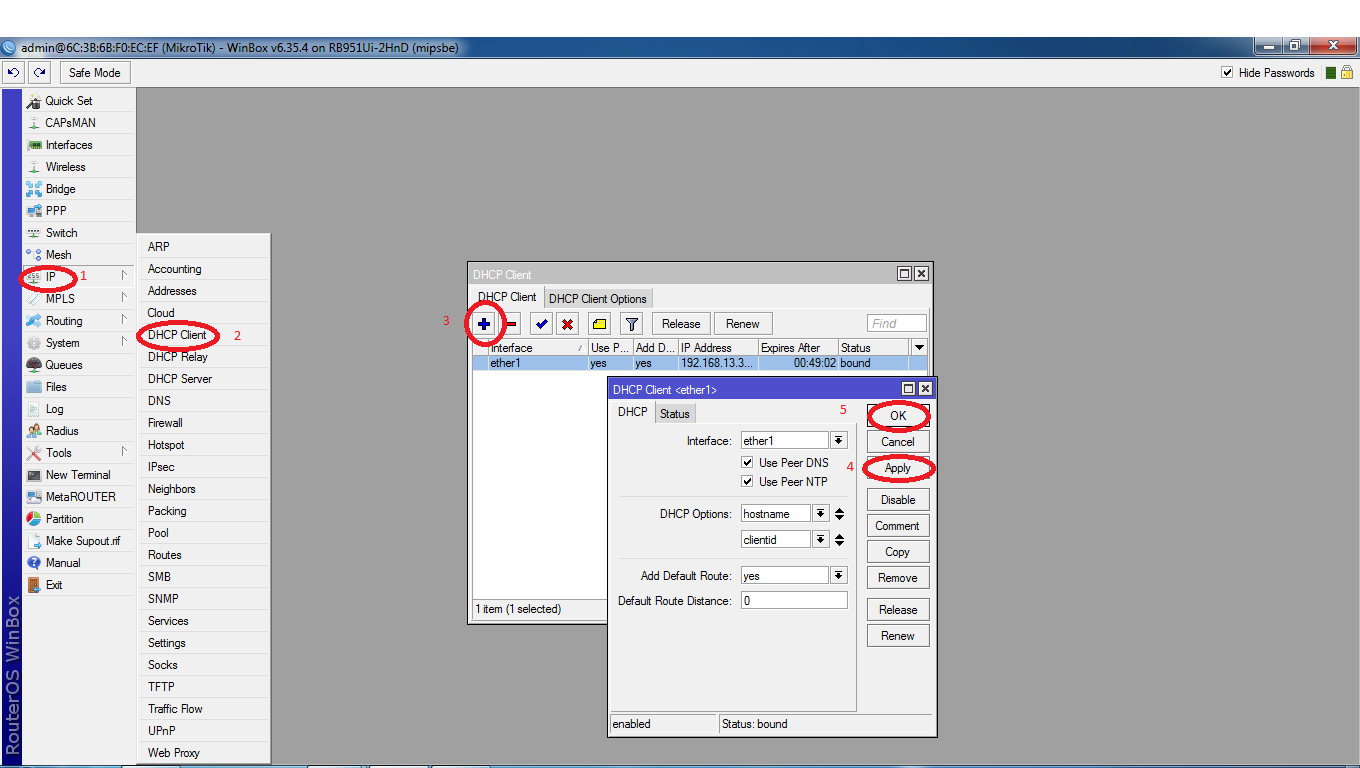Click the Files folder icon in sidebar
1360x768 pixels.
coord(34,387)
